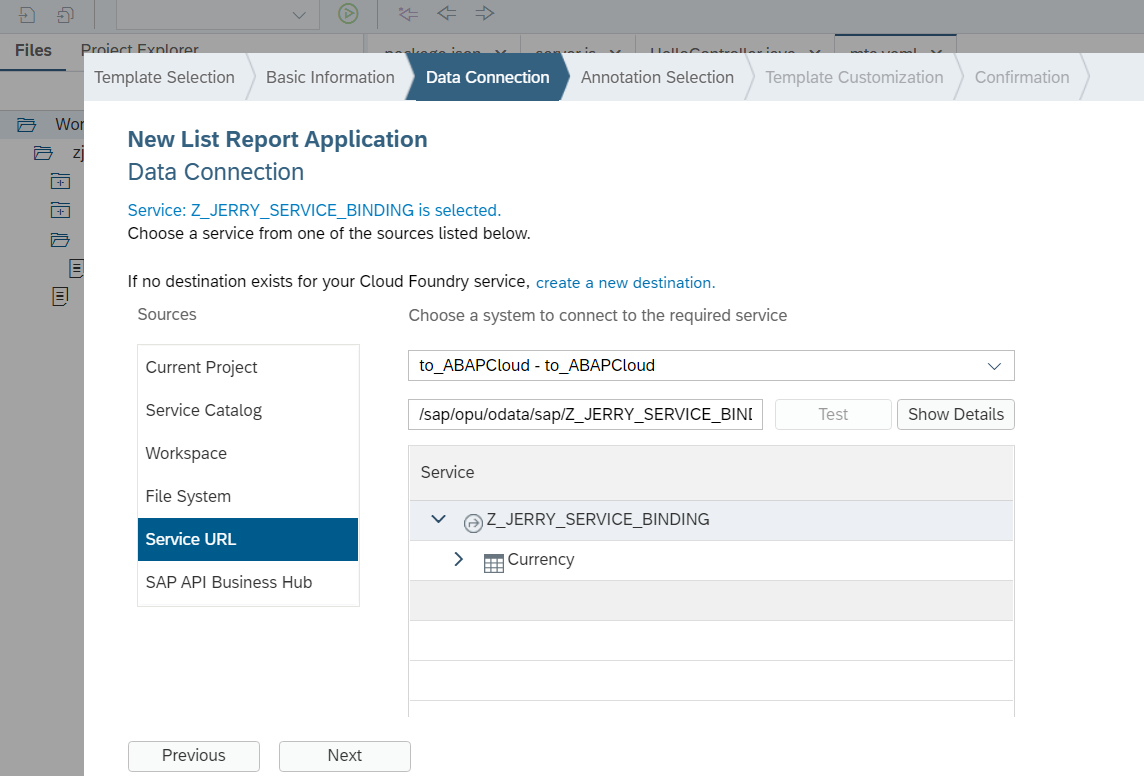
Task: Click the back navigation arrow icon
Action: click(x=447, y=13)
